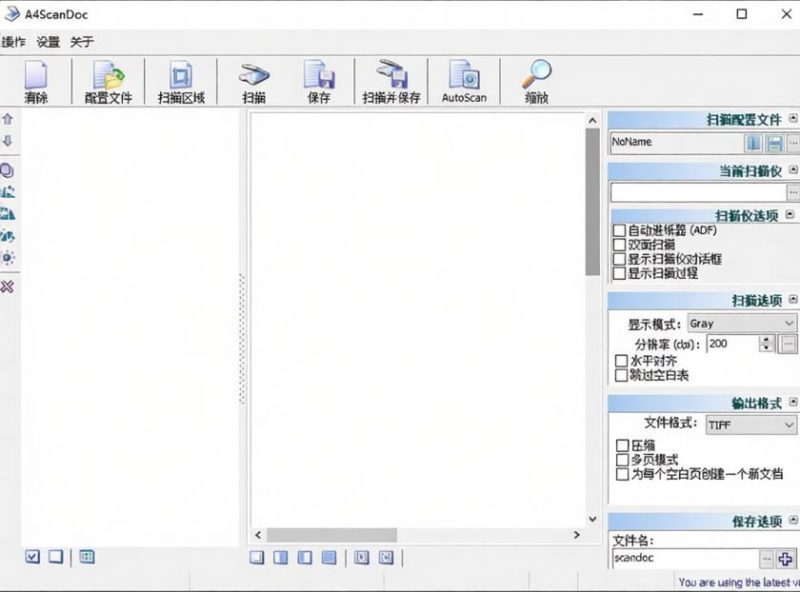This screenshot has width=800, height=592.
Task: Open the 配置文件 profile toolbar icon
Action: [108, 82]
